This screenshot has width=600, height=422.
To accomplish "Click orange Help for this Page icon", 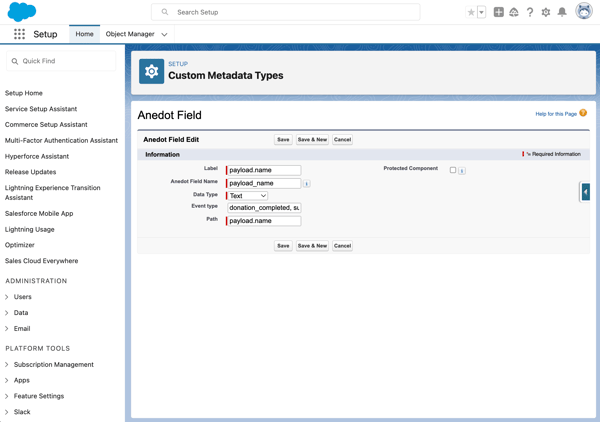I will click(x=583, y=113).
